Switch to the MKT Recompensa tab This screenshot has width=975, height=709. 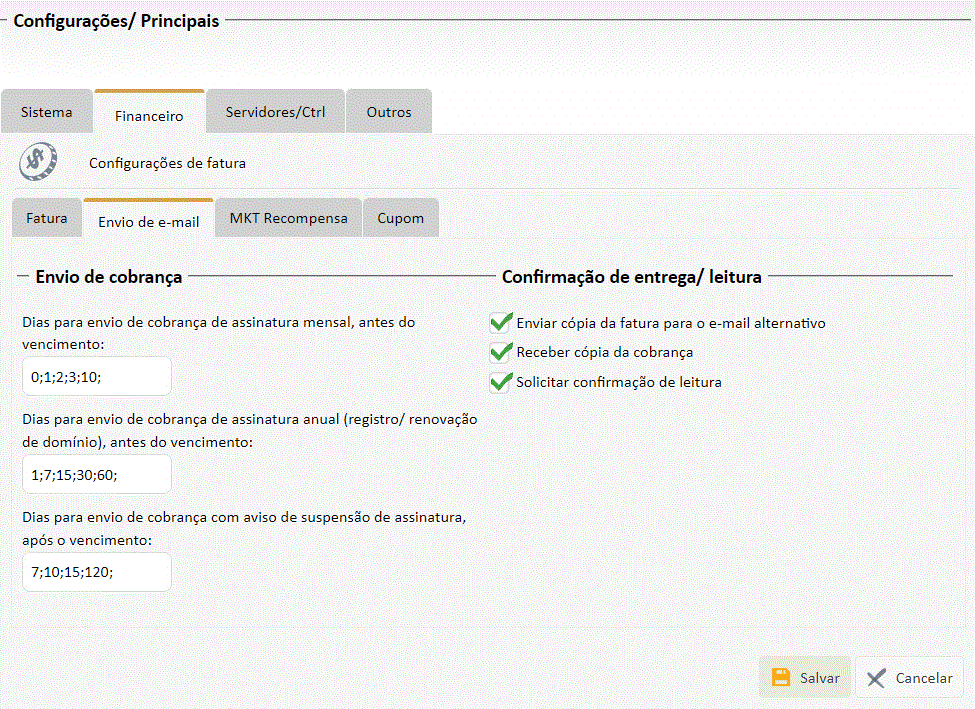288,218
